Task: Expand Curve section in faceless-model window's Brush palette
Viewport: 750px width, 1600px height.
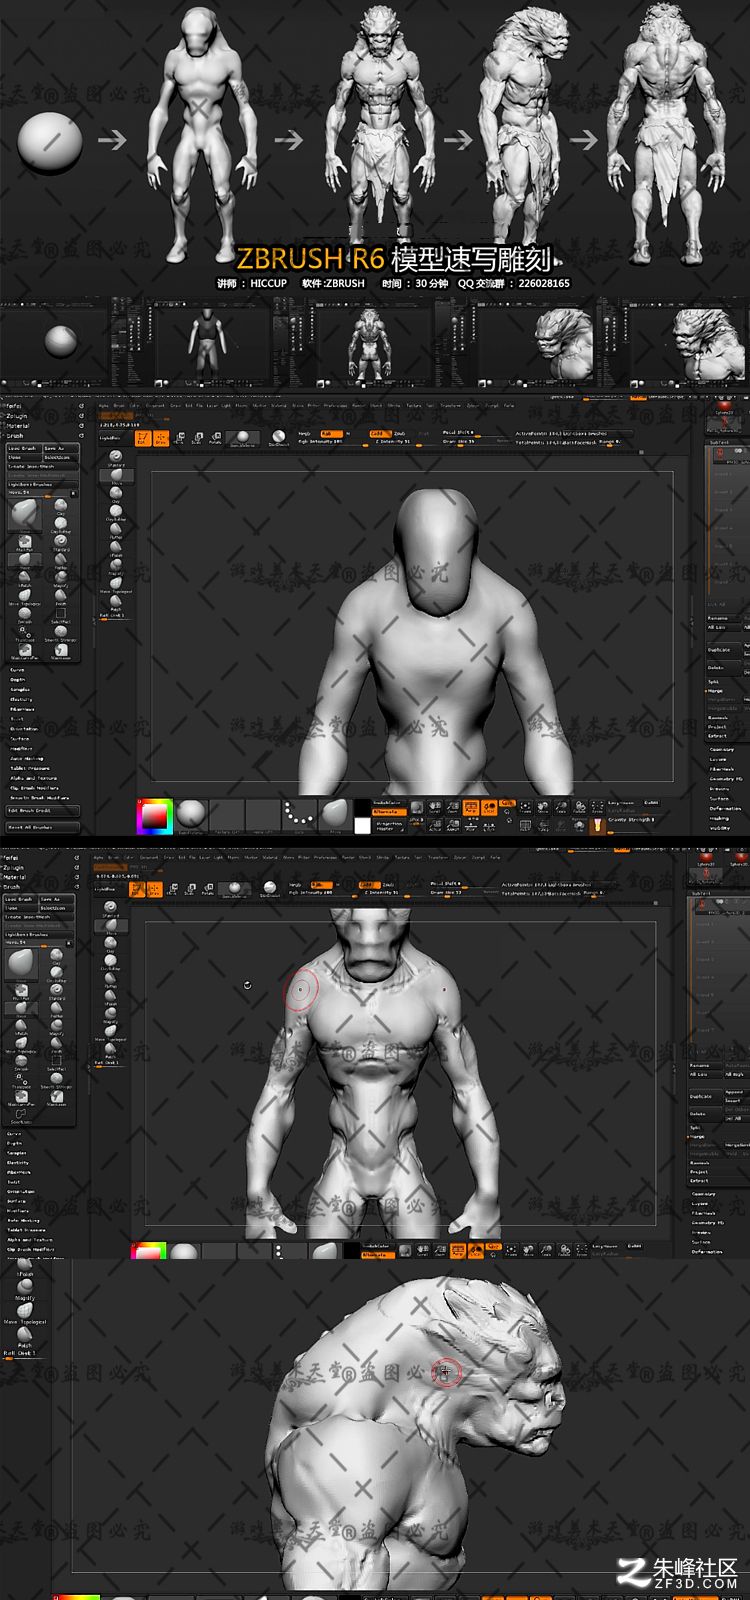Action: [17, 670]
